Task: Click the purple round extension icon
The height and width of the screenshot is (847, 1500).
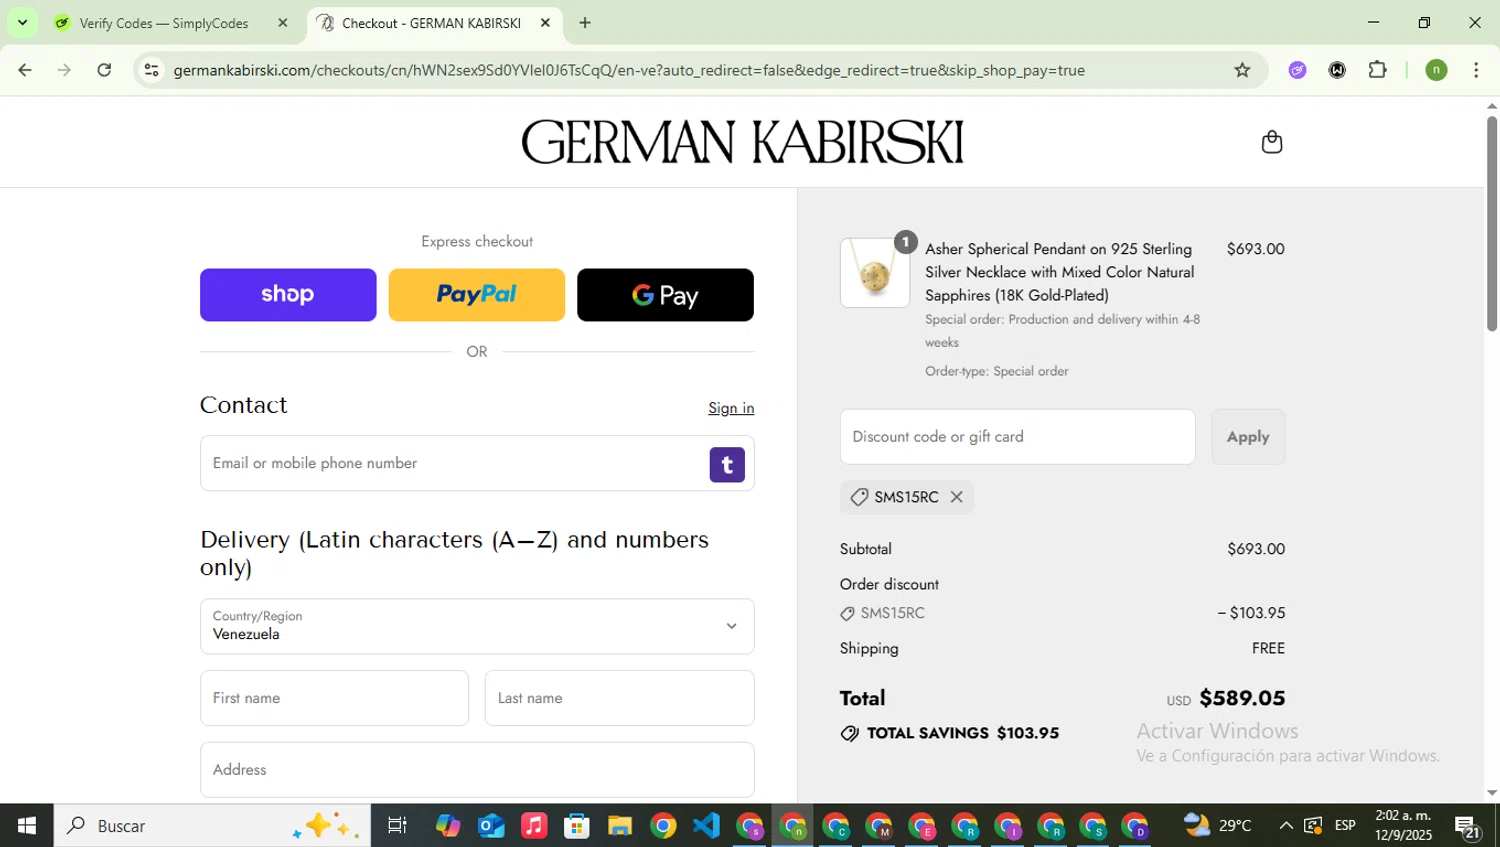Action: click(1297, 70)
